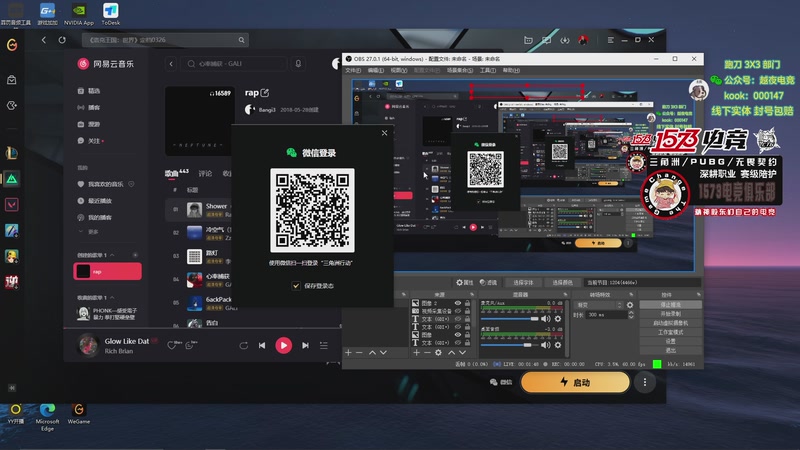Image resolution: width=800 pixels, height=450 pixels.
Task: Toggle save login state checkbox
Action: click(x=296, y=286)
